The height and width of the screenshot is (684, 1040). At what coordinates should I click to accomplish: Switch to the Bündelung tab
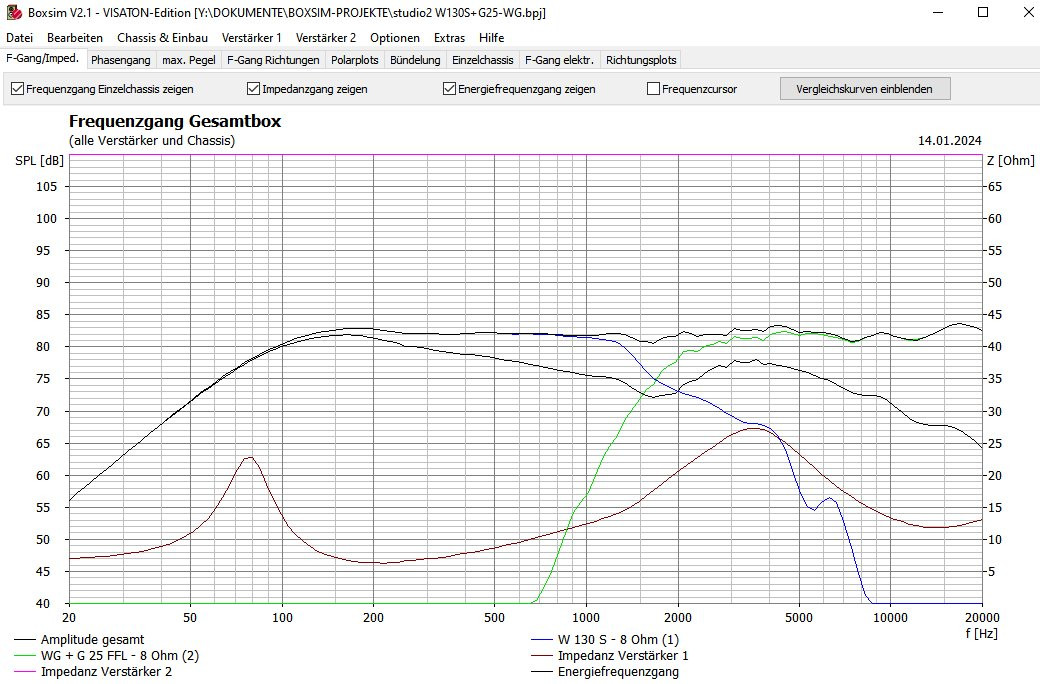[x=415, y=60]
